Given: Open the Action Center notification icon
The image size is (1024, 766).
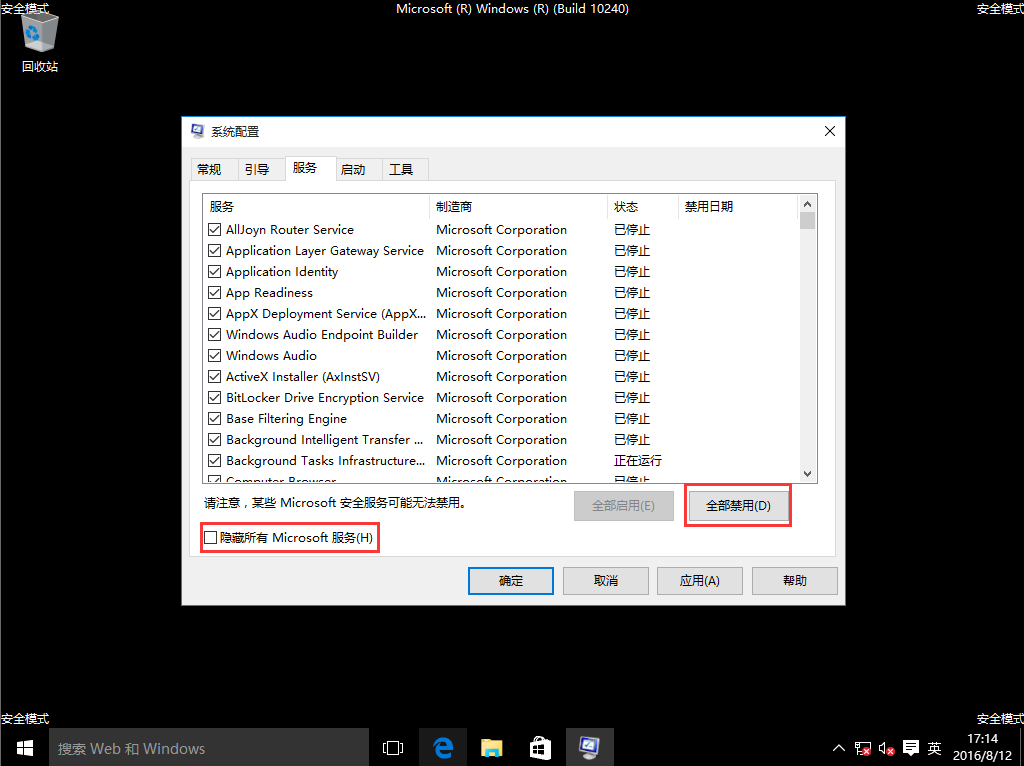Looking at the screenshot, I should (x=910, y=748).
